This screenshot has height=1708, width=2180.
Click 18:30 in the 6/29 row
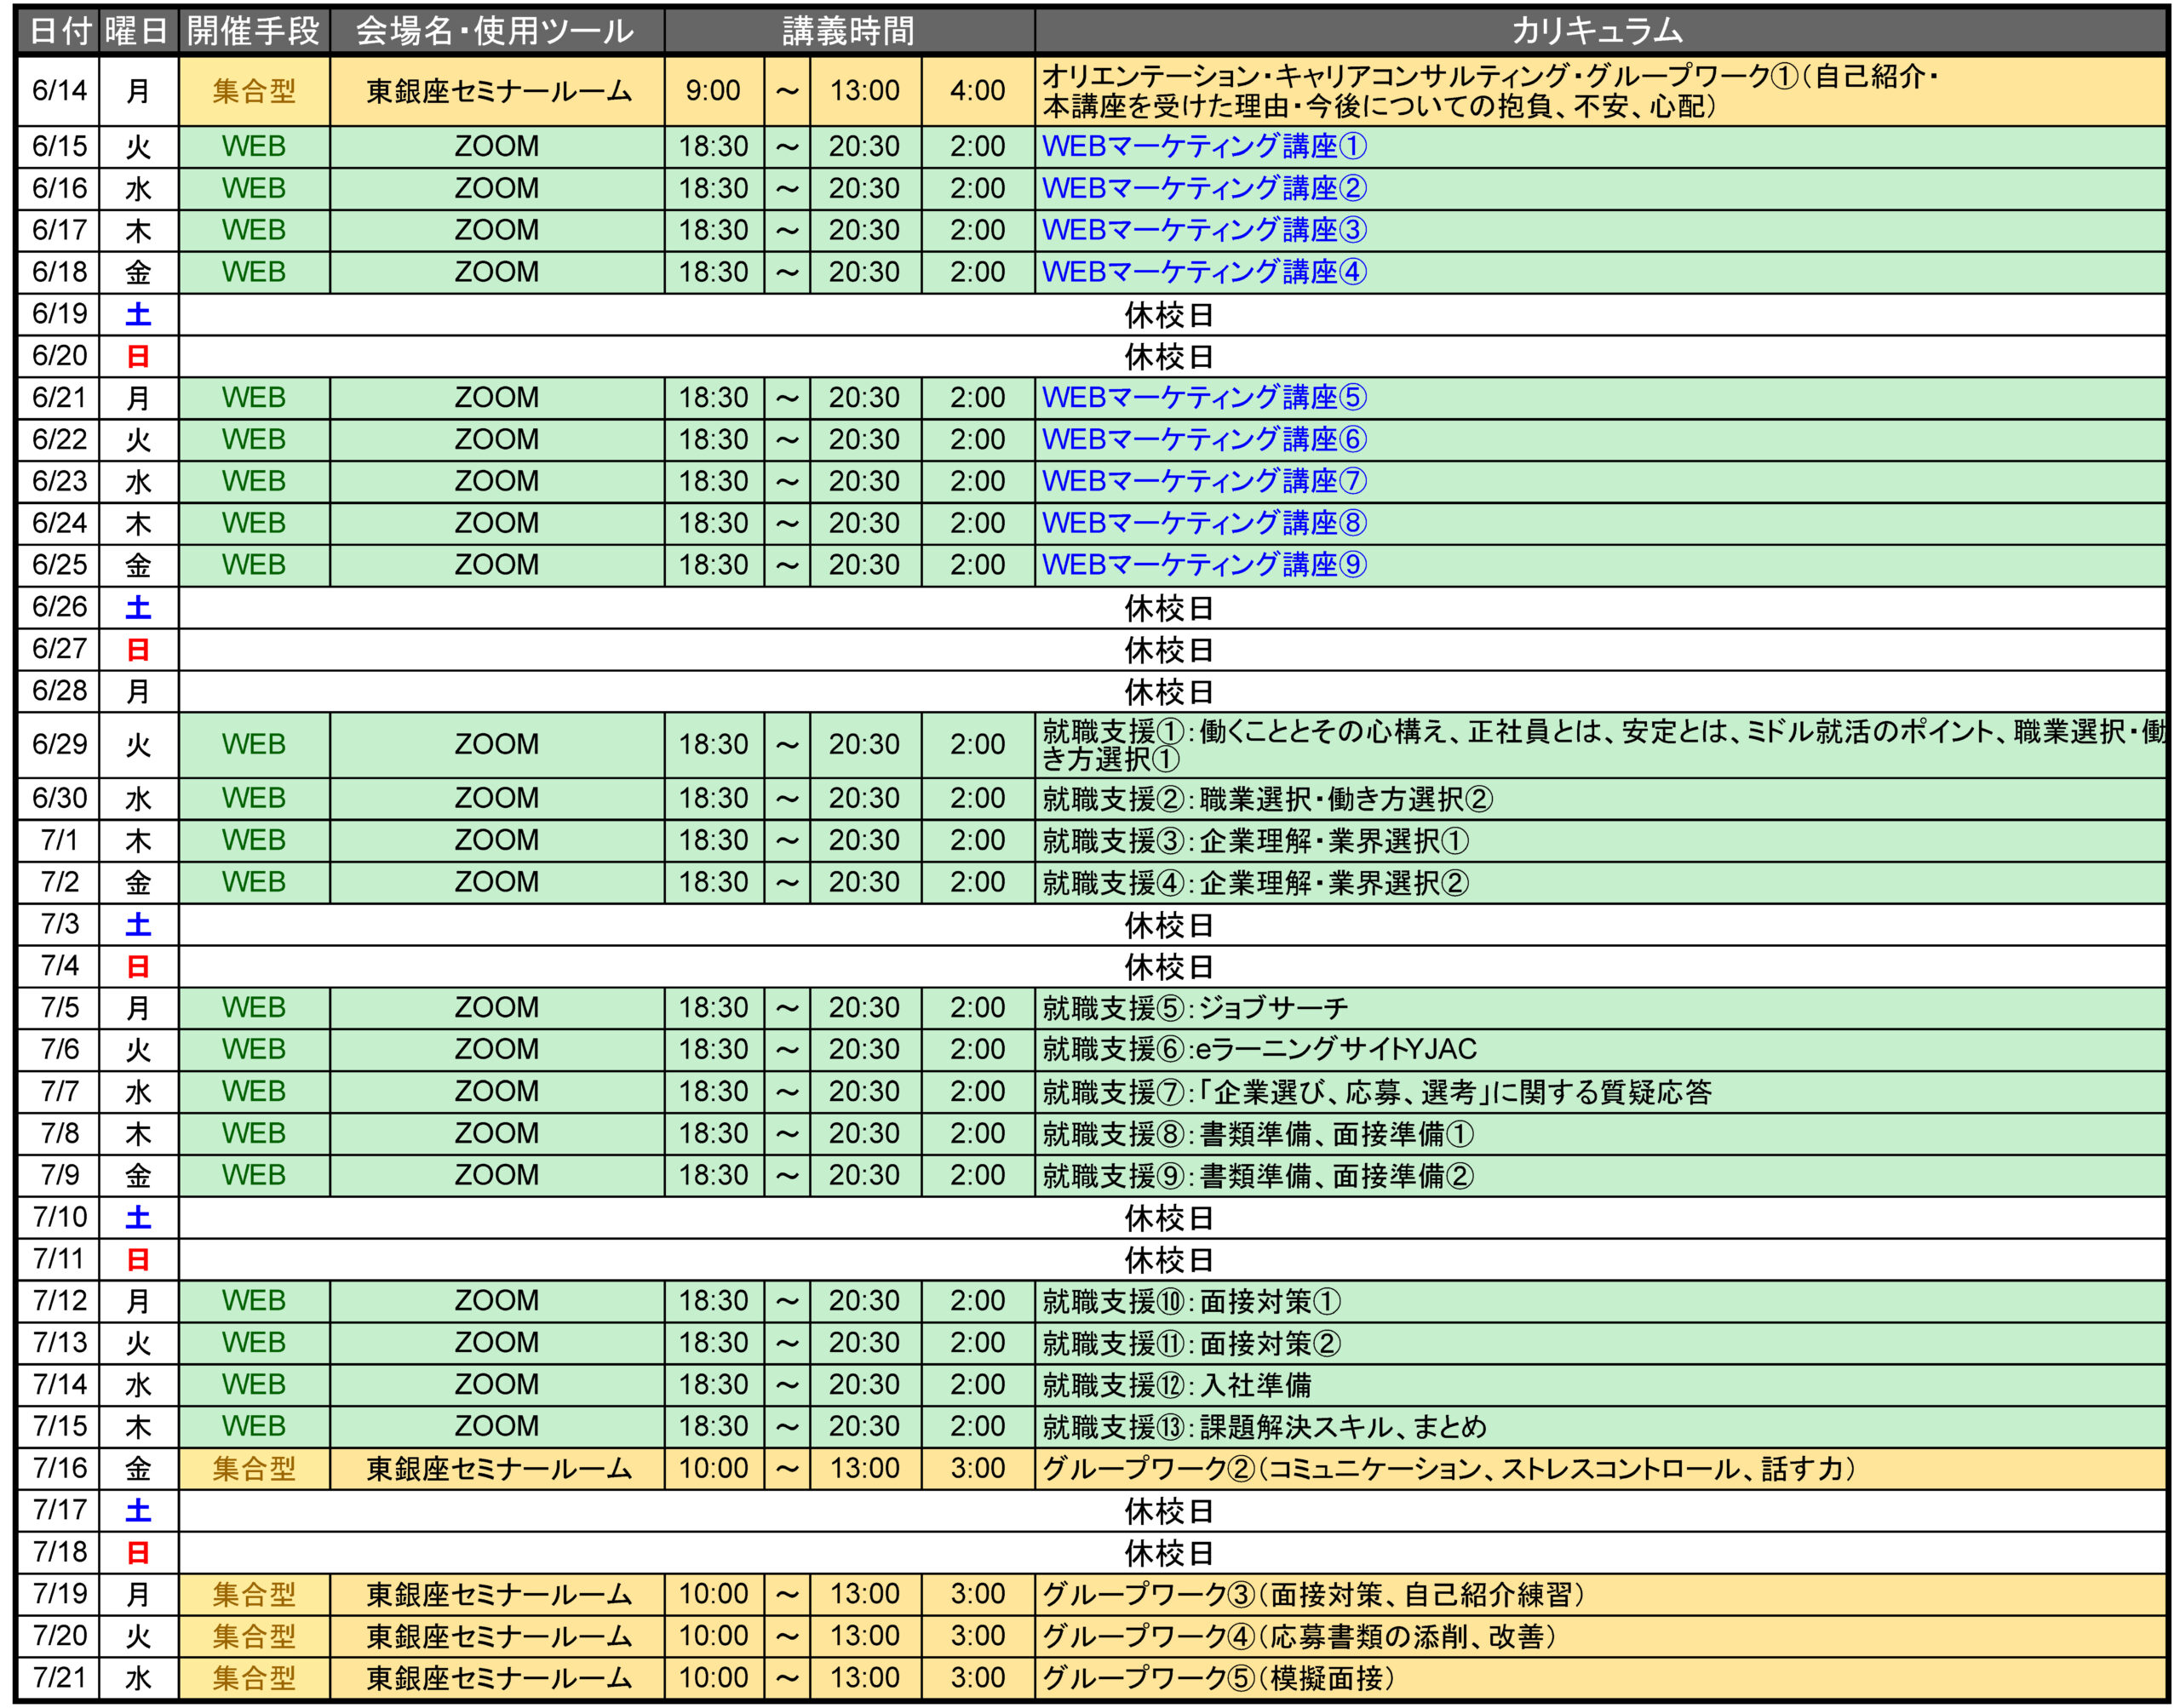(714, 745)
